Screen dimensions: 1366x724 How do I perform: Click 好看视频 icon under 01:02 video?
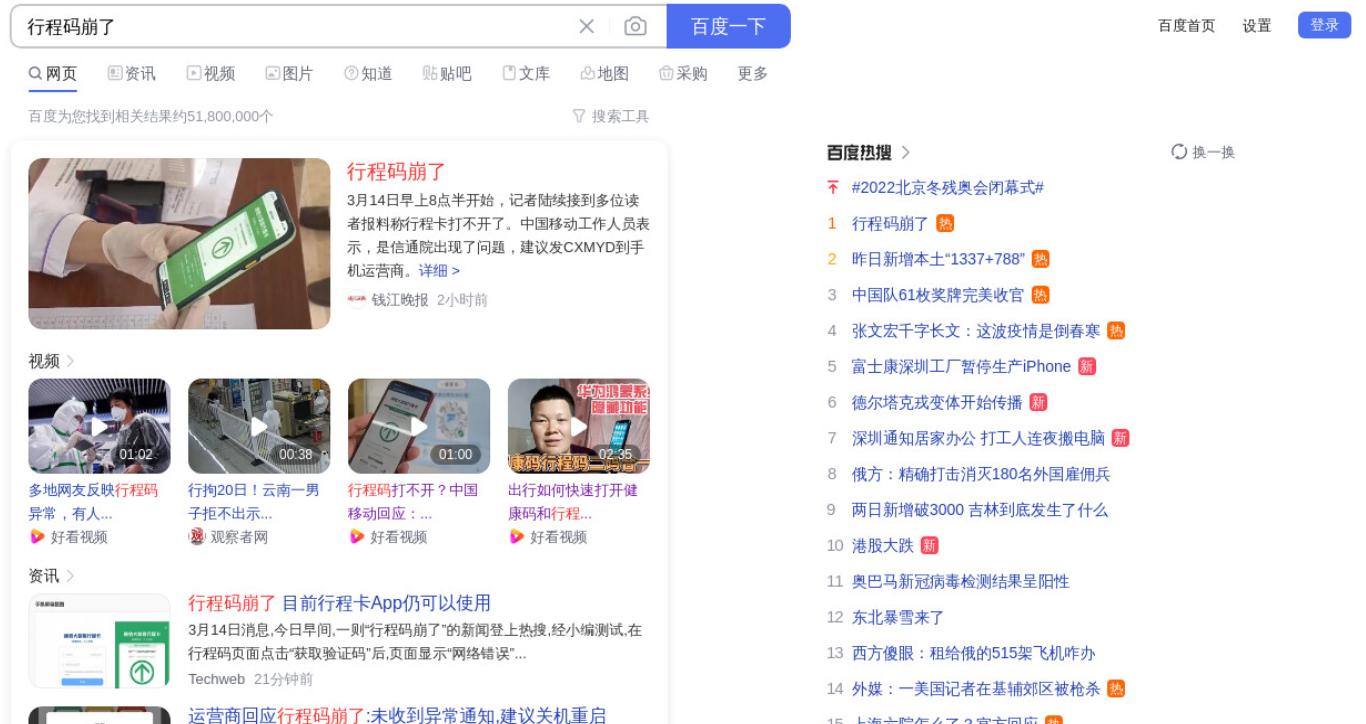[37, 537]
